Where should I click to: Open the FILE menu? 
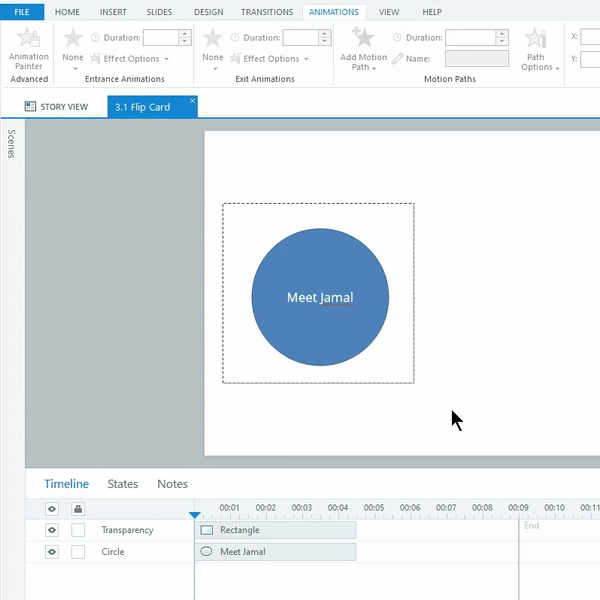(22, 12)
